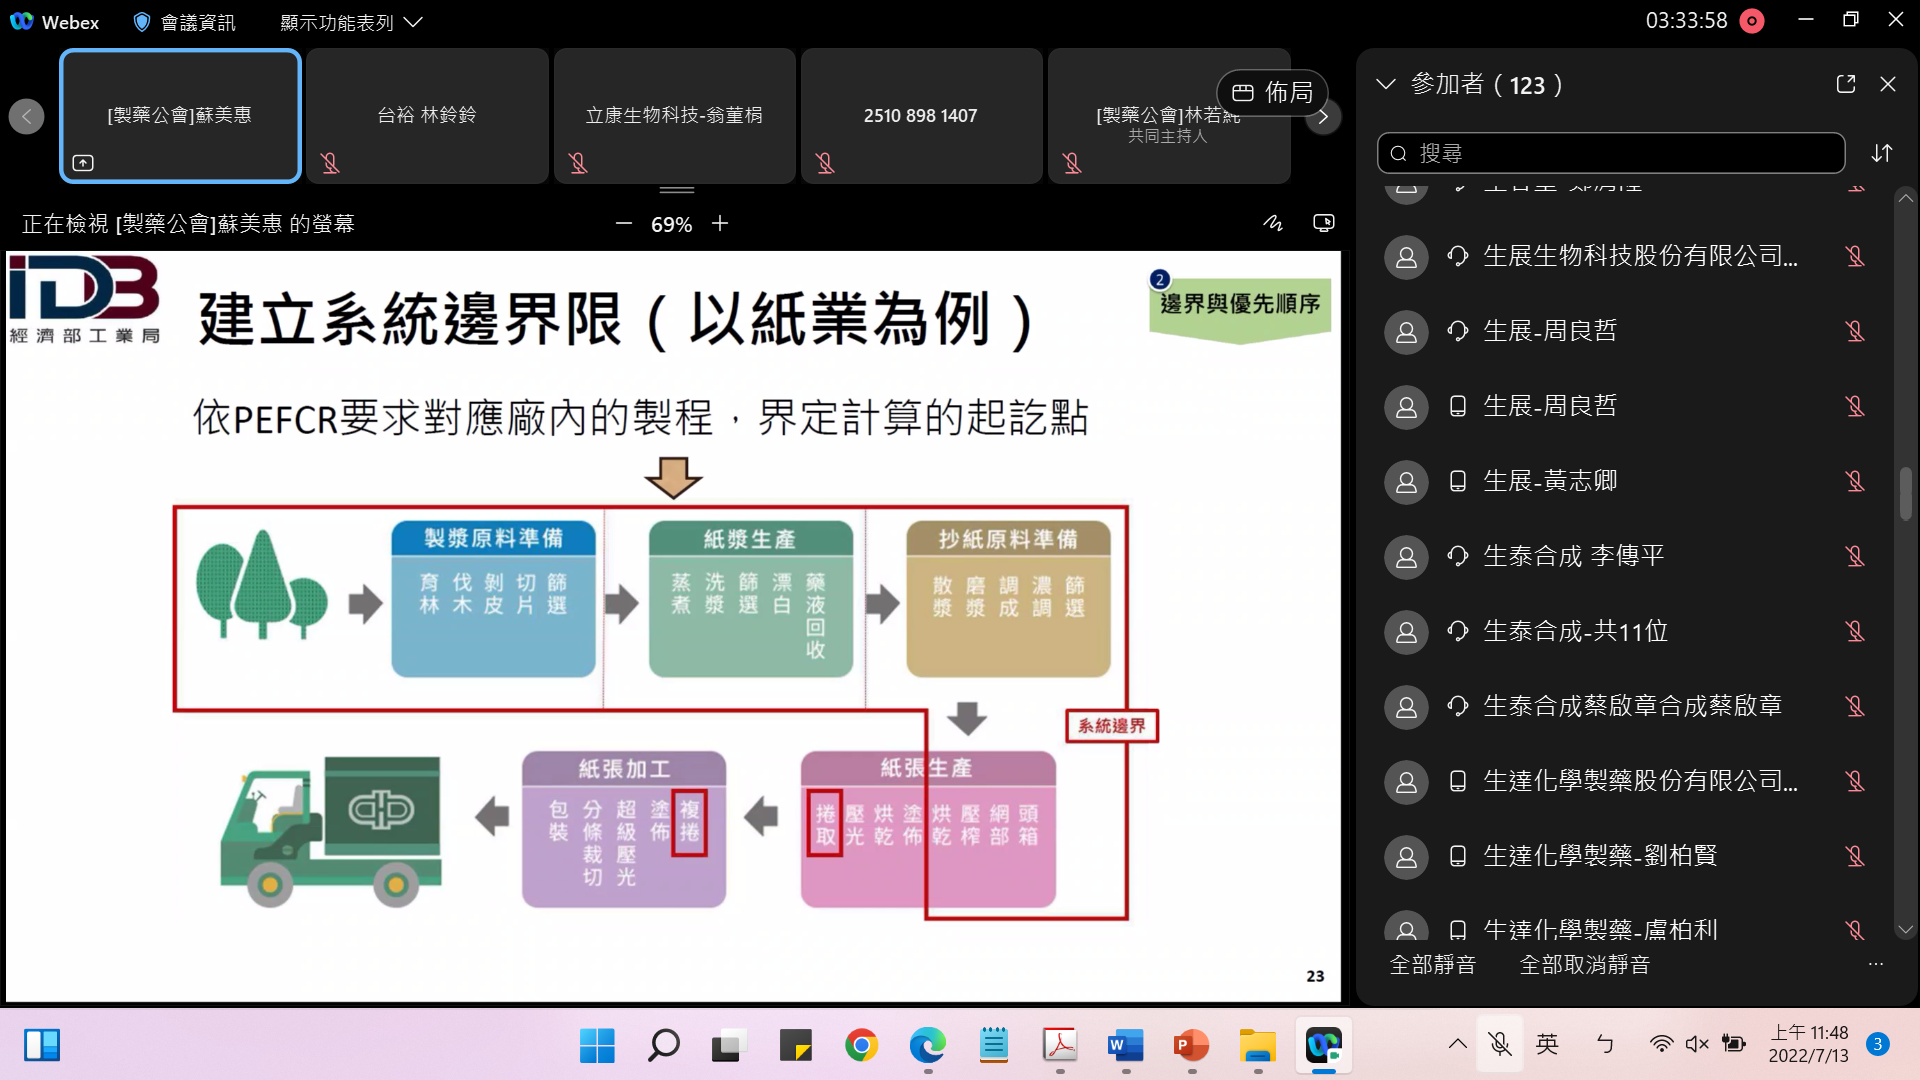
Task: Click muted mic icon on 2510 898 1407 tile
Action: (x=825, y=163)
